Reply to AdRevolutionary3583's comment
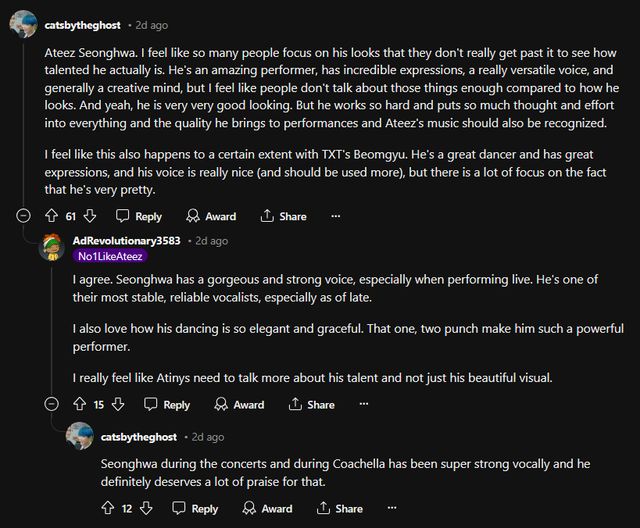 tap(167, 405)
